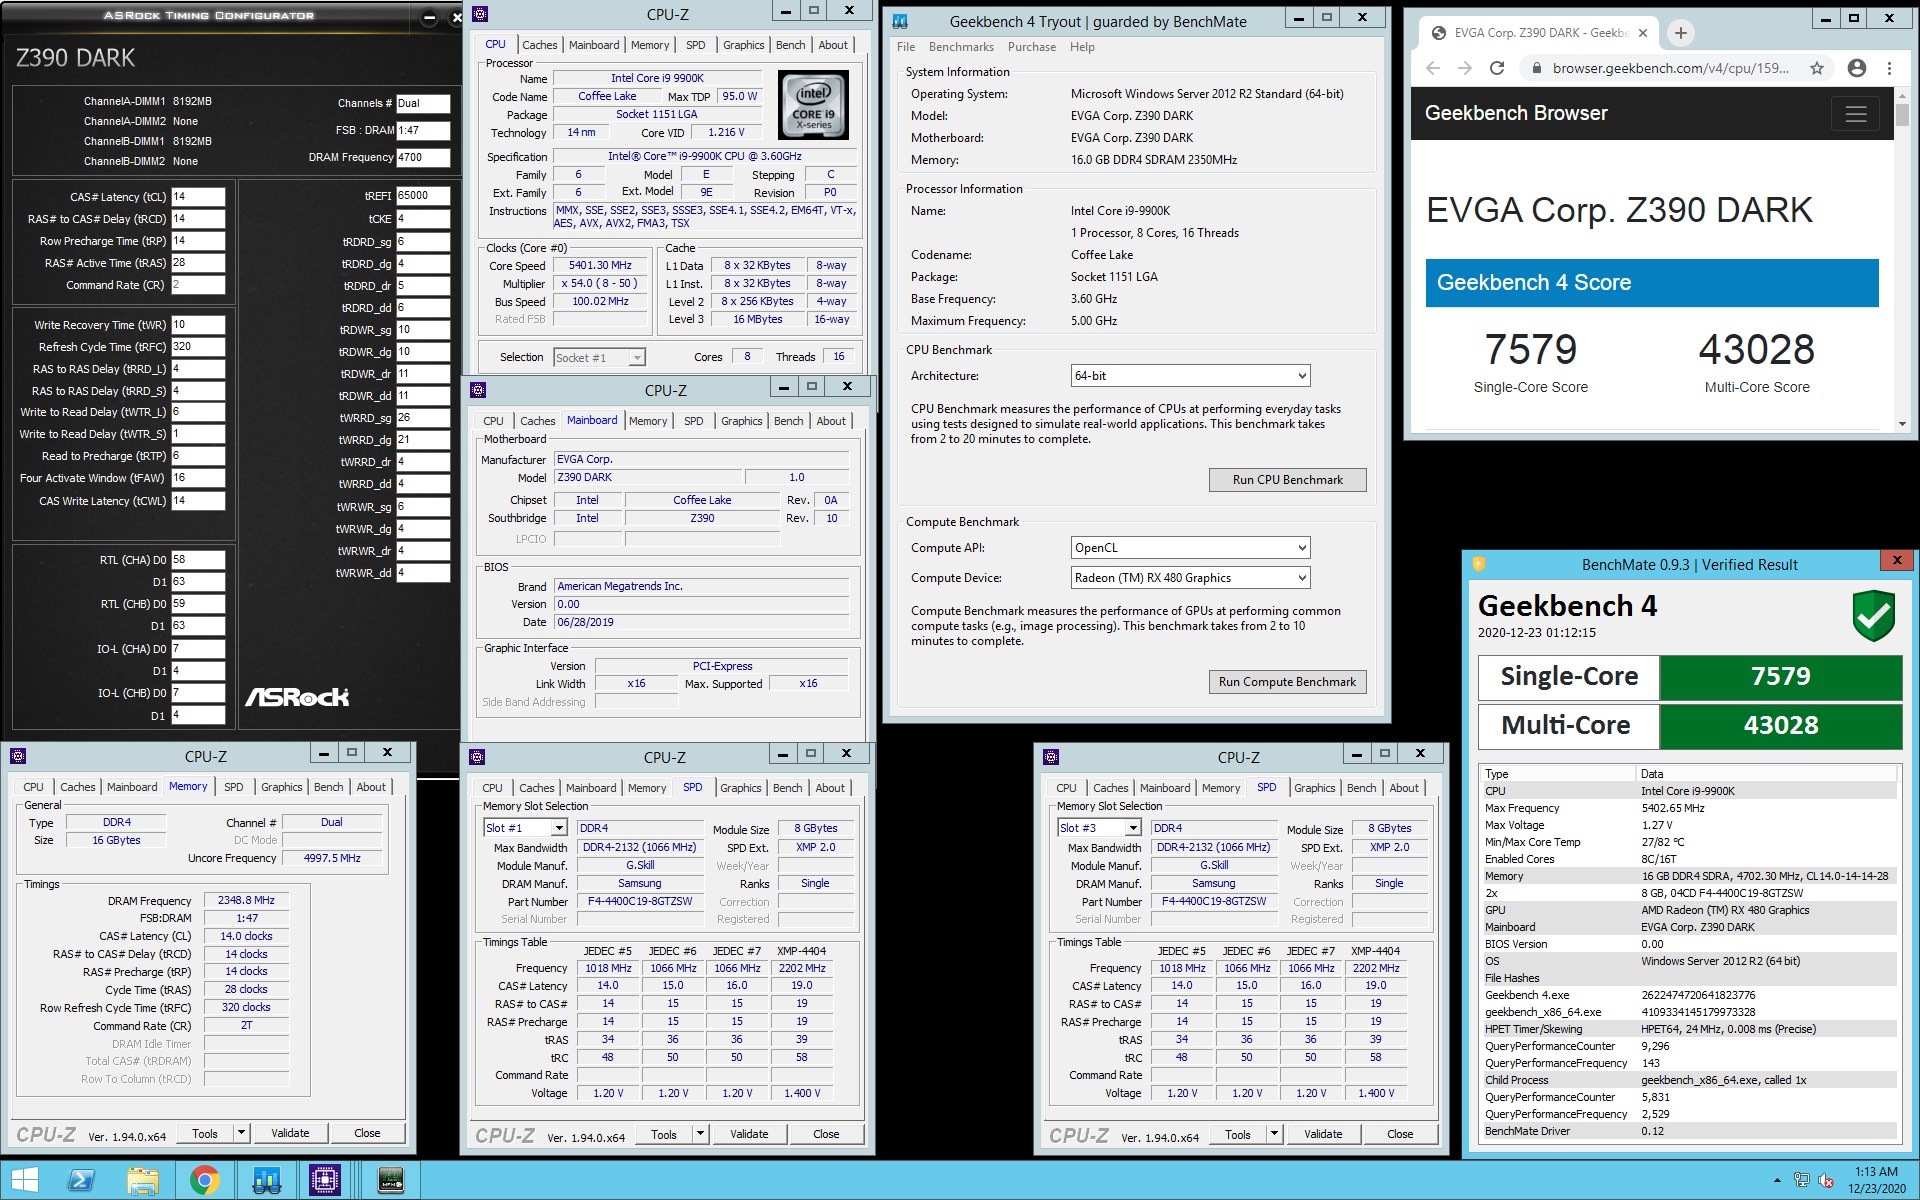The width and height of the screenshot is (1920, 1200).
Task: Open the Compute Device RX 480 dropdown
Action: tap(1190, 578)
